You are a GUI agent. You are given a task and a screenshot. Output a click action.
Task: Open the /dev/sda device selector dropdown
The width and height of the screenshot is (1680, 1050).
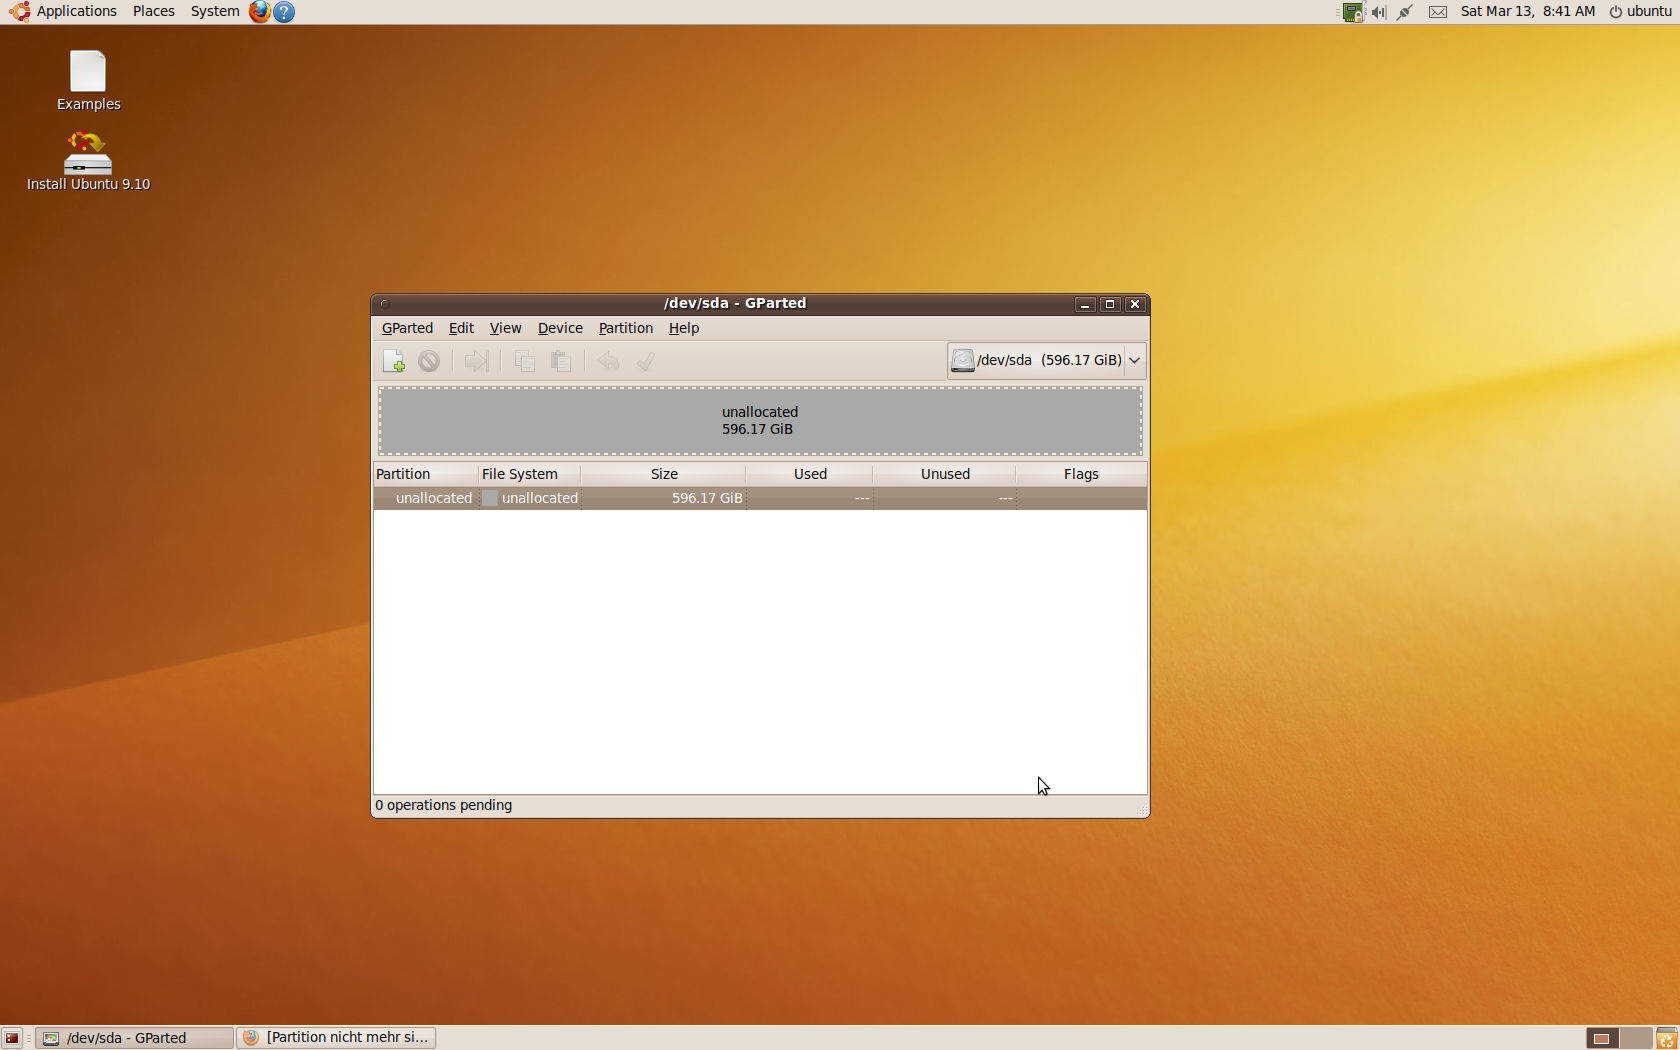pyautogui.click(x=1046, y=360)
